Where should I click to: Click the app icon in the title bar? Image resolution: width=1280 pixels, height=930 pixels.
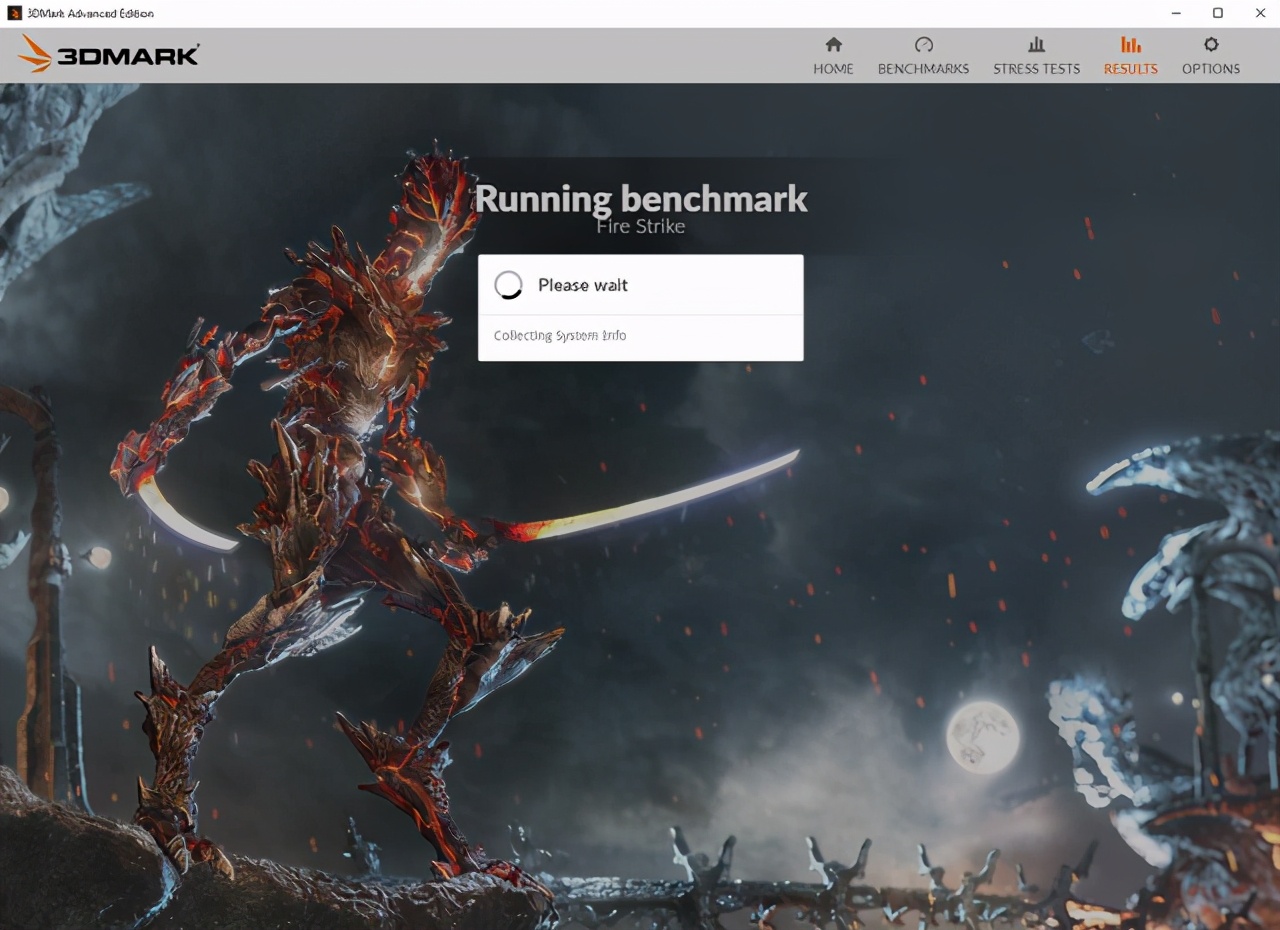(14, 13)
